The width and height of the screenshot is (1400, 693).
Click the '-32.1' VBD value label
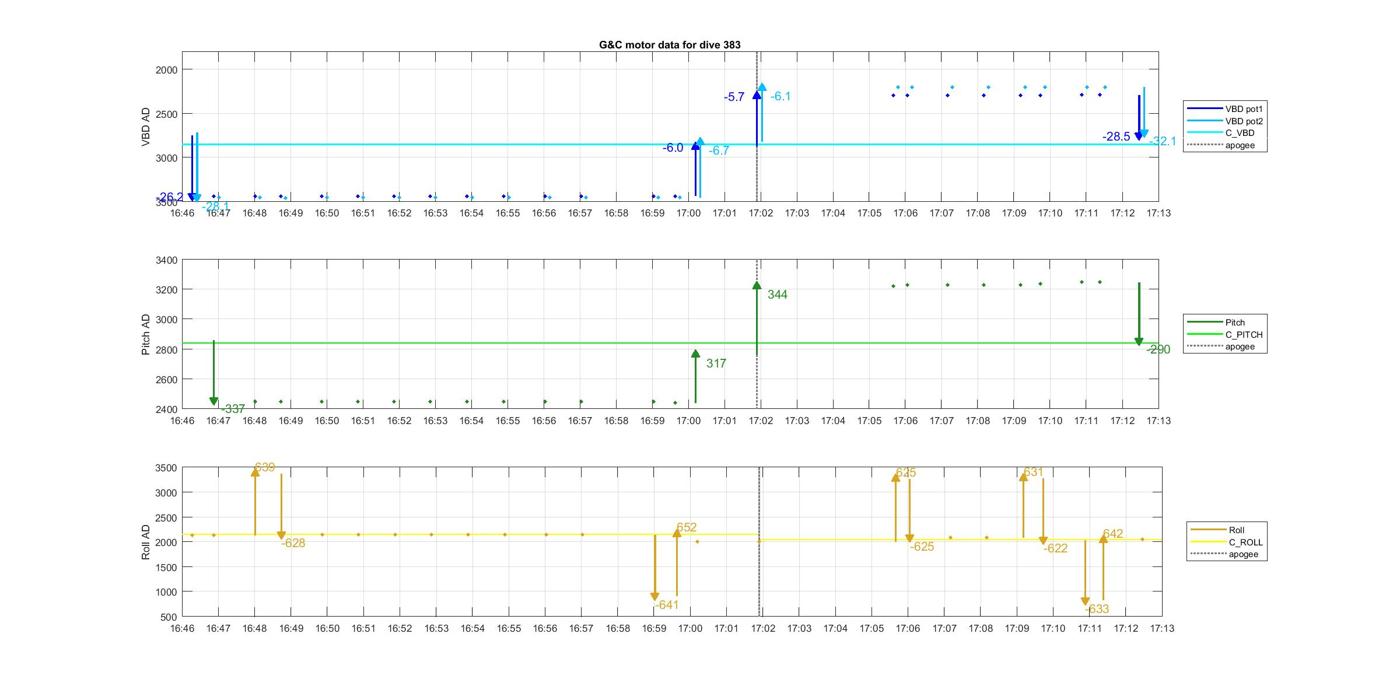click(1163, 142)
